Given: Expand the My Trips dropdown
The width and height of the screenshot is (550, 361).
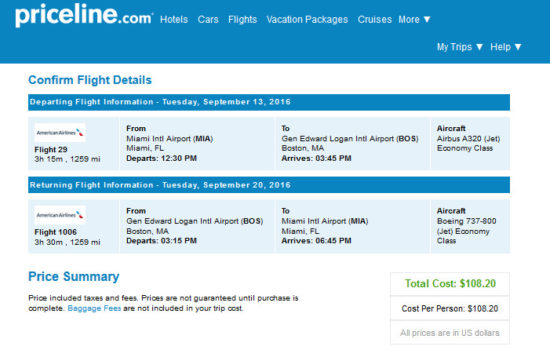Looking at the screenshot, I should click(x=460, y=47).
